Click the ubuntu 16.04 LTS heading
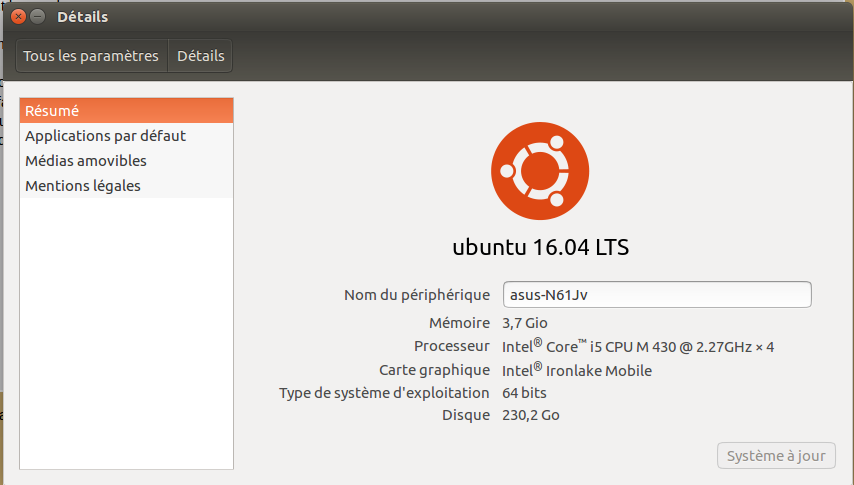This screenshot has width=854, height=485. pyautogui.click(x=541, y=247)
